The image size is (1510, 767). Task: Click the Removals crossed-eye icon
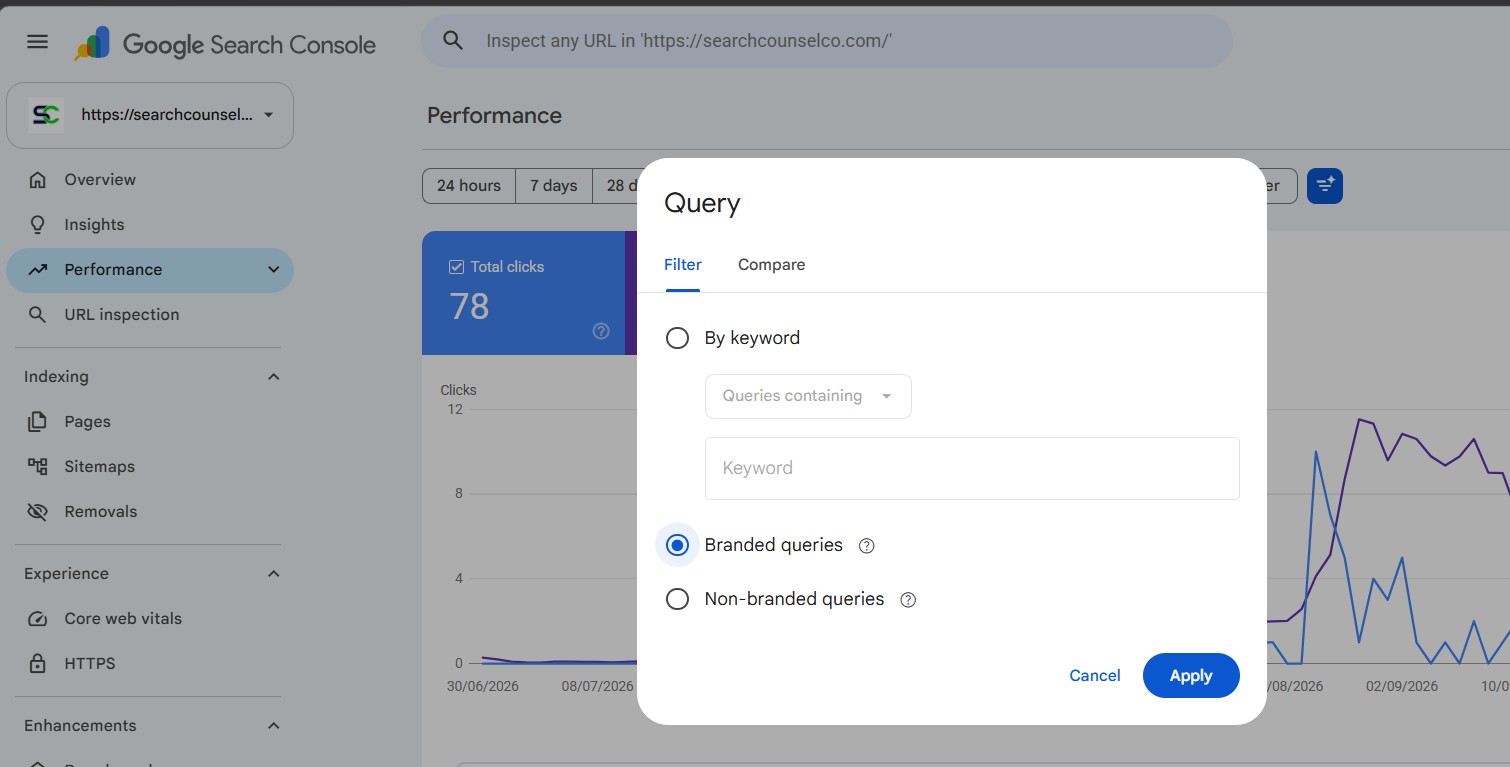[38, 512]
